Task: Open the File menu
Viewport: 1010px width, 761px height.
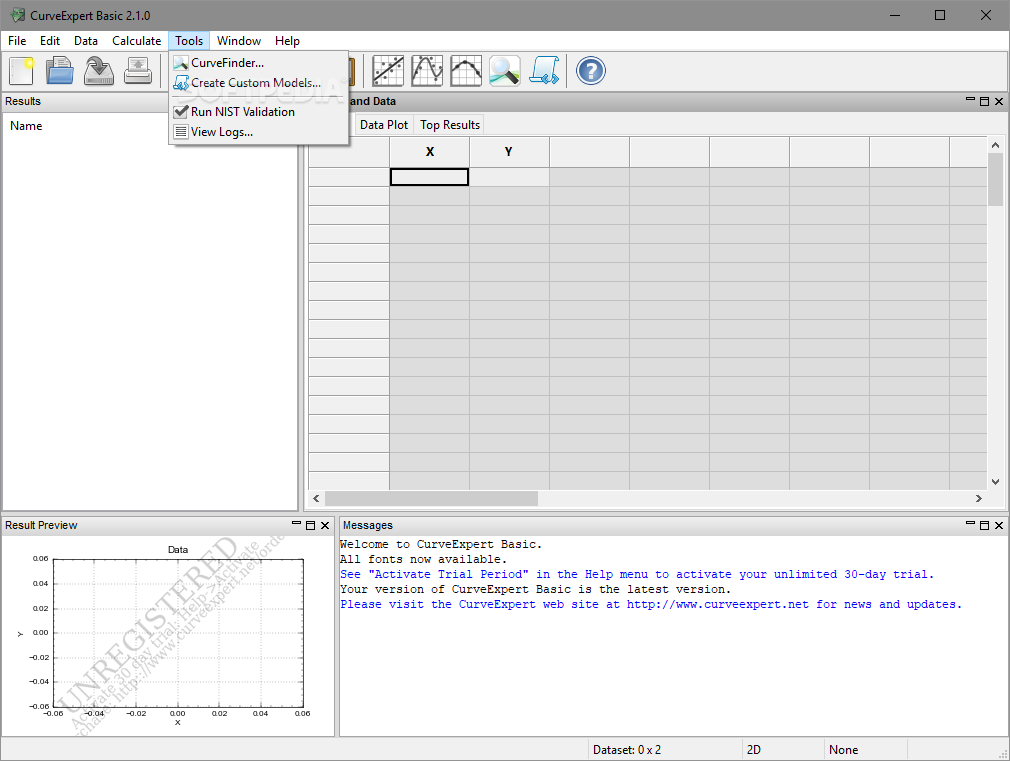Action: (17, 41)
